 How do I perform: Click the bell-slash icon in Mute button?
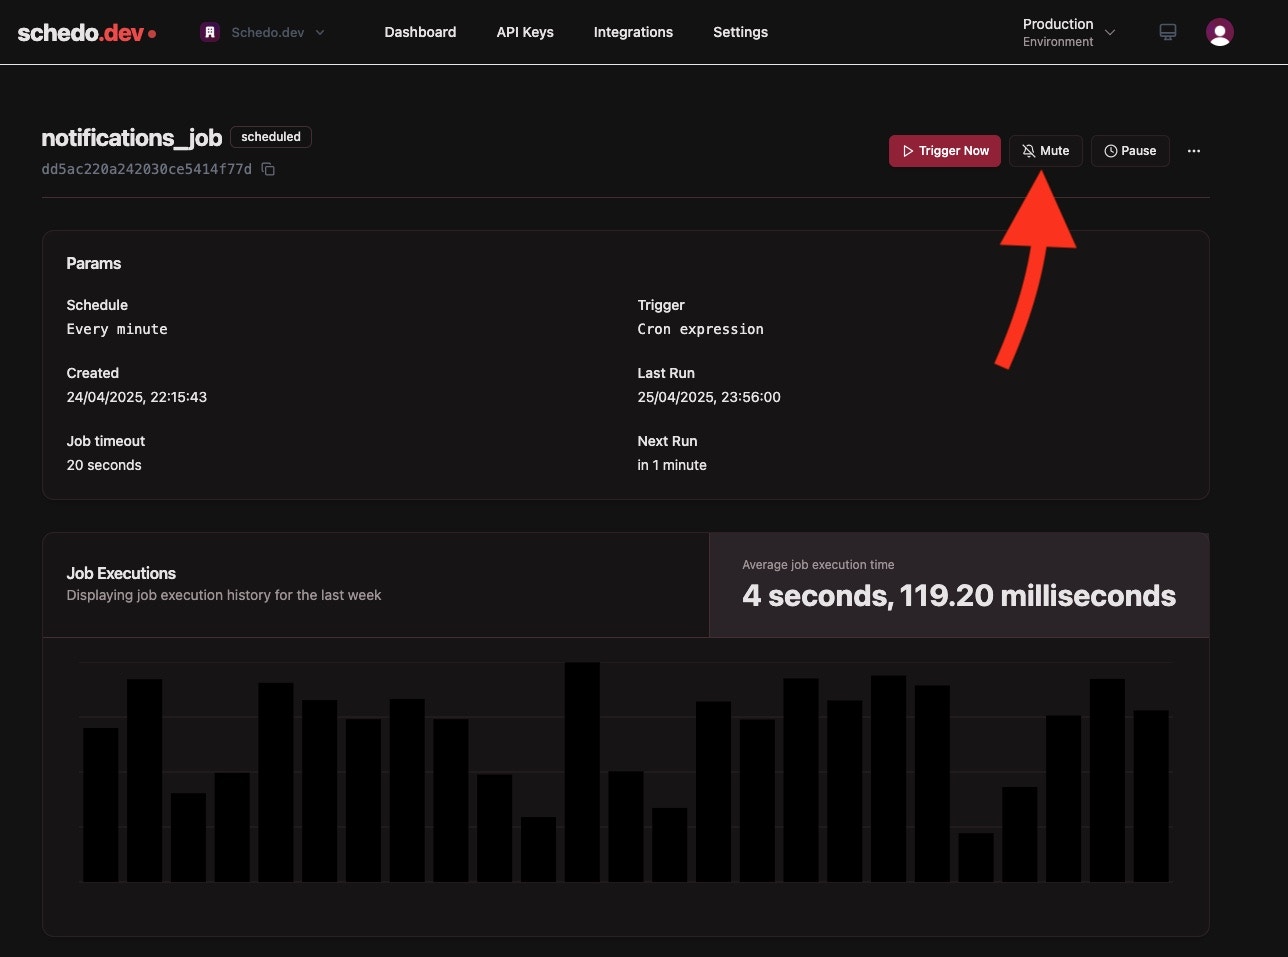[1028, 150]
